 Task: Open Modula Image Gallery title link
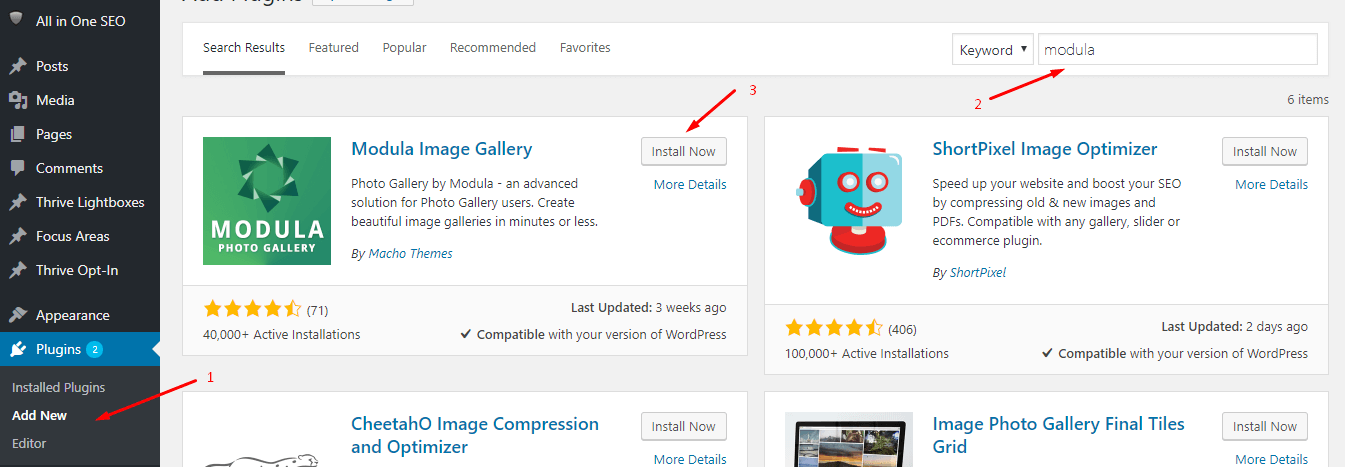442,149
